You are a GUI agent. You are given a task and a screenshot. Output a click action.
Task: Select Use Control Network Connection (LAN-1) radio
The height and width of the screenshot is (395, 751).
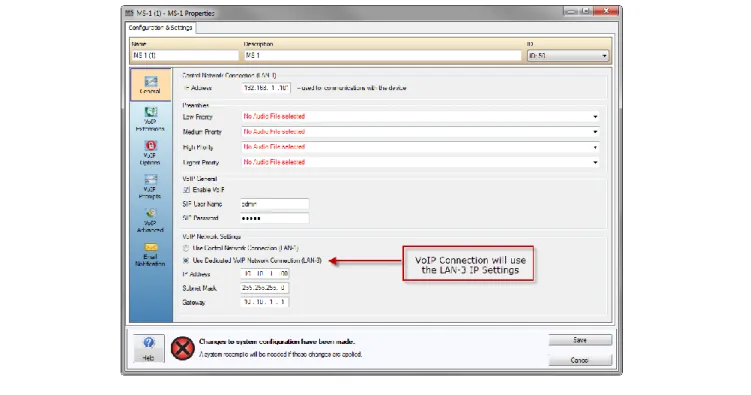(x=186, y=248)
